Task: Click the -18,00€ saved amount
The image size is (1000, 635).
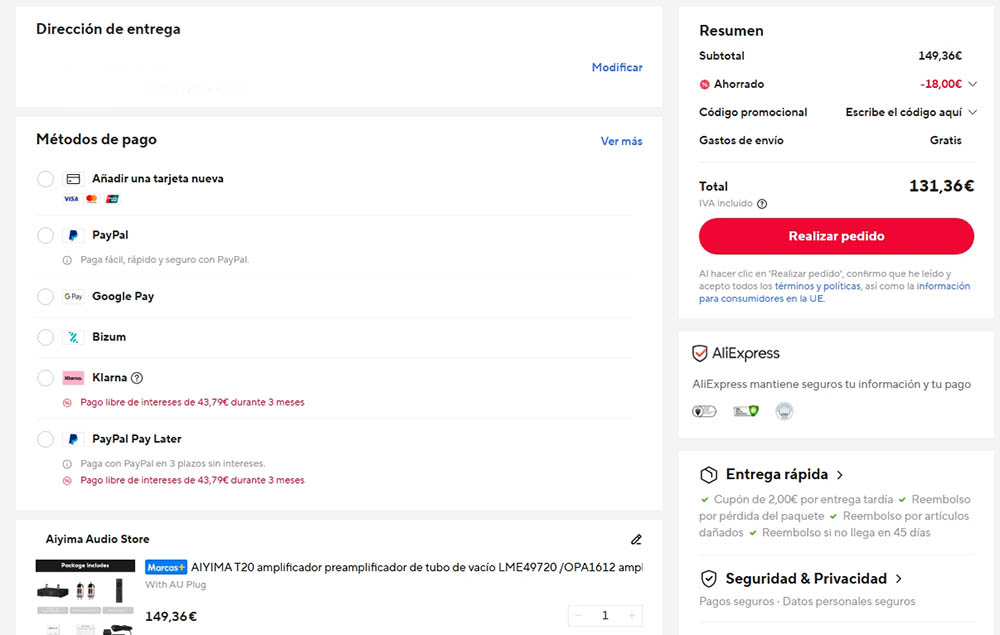Action: [x=941, y=84]
